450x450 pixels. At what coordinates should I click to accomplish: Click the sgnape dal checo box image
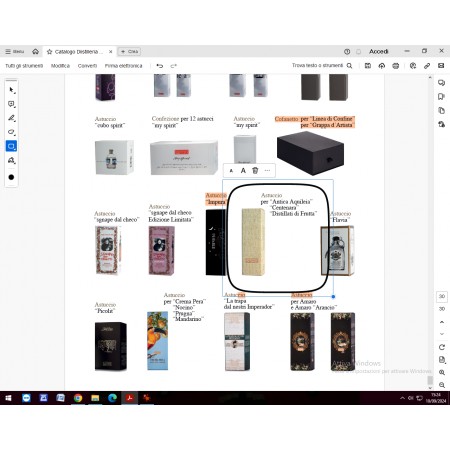108,250
